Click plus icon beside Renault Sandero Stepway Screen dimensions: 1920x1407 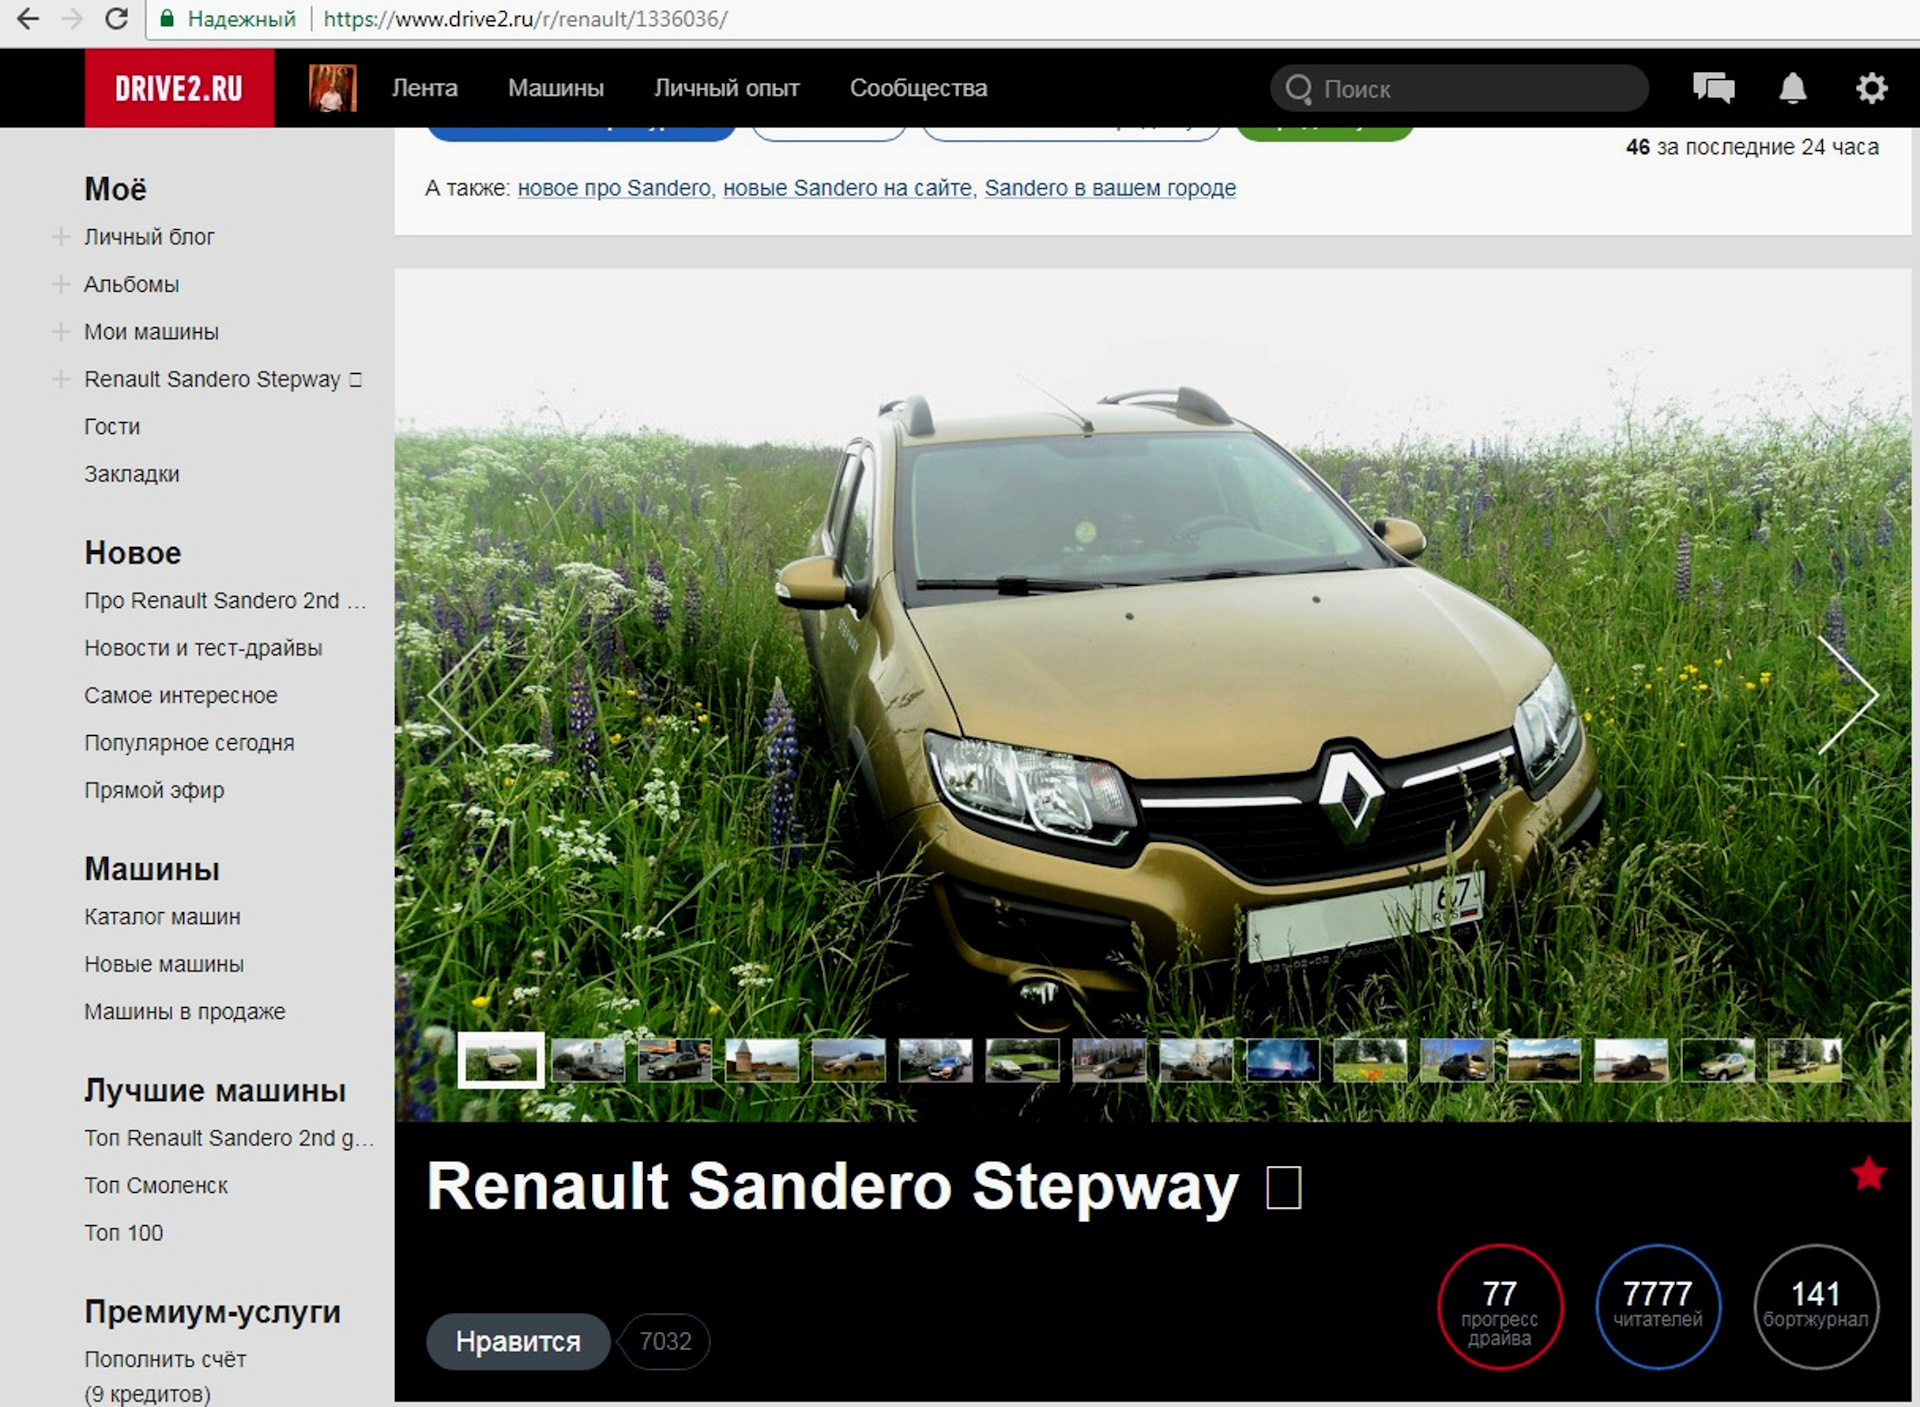click(61, 379)
